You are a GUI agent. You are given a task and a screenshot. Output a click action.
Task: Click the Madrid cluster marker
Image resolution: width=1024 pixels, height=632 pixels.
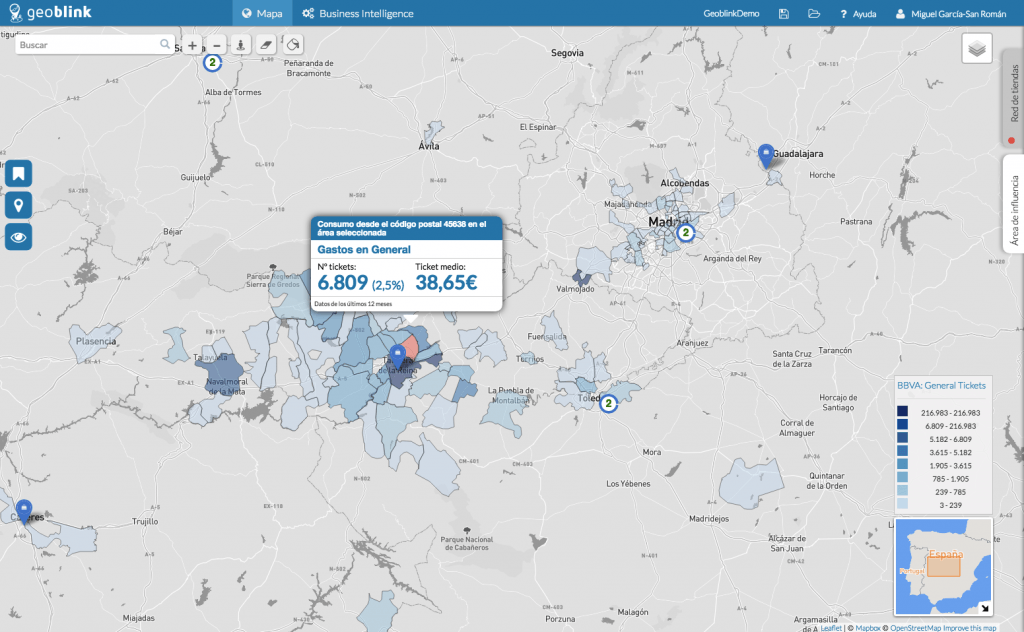(x=685, y=232)
